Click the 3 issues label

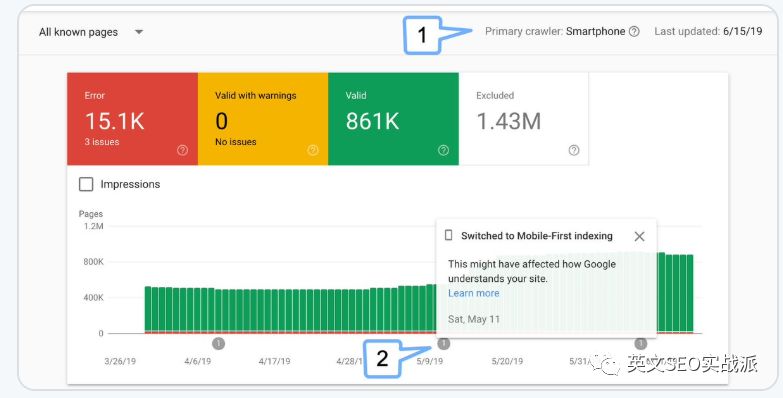pos(102,142)
